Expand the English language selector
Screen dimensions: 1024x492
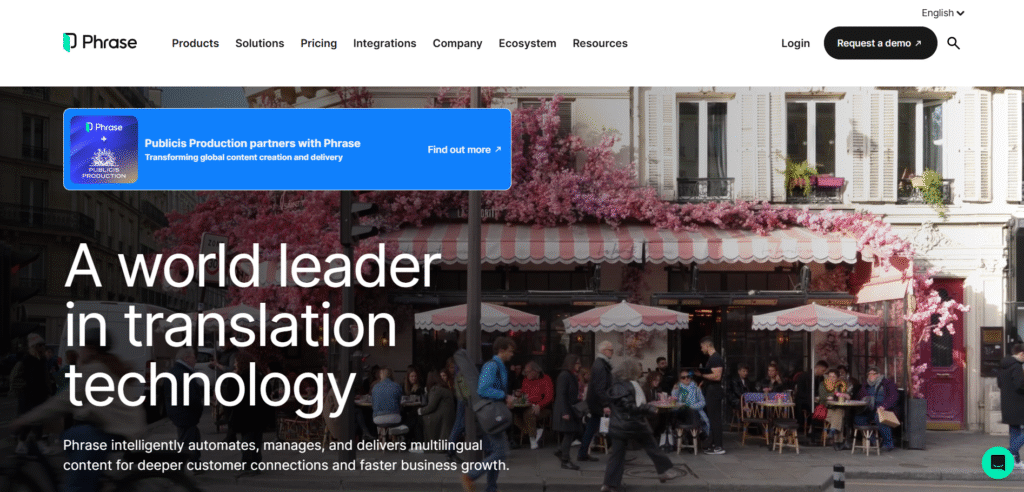(942, 13)
